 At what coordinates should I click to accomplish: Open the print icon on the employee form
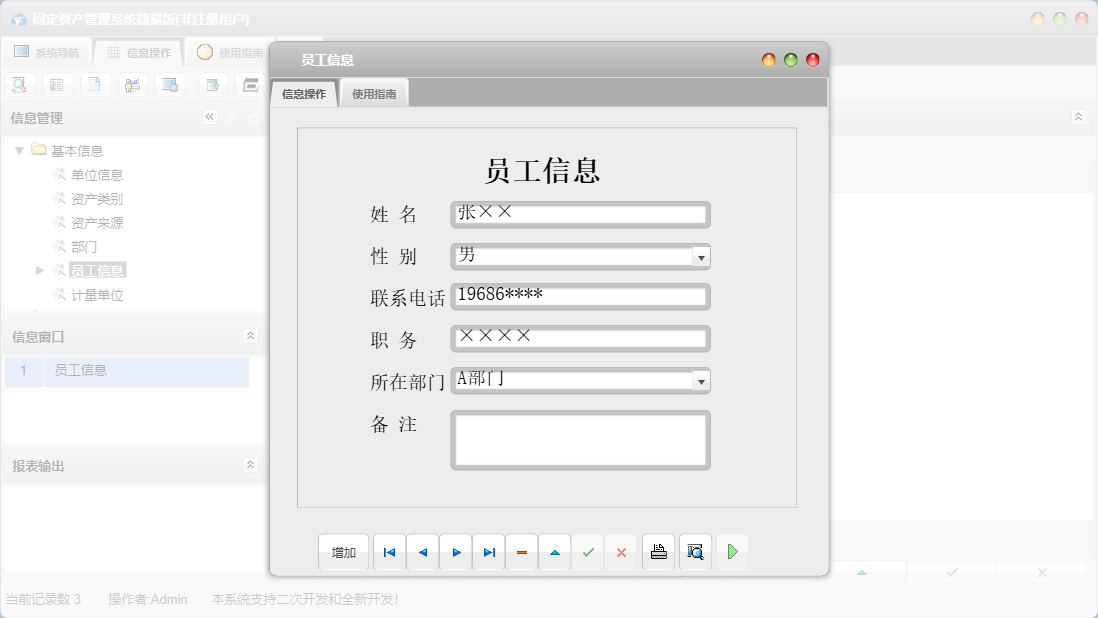point(658,551)
